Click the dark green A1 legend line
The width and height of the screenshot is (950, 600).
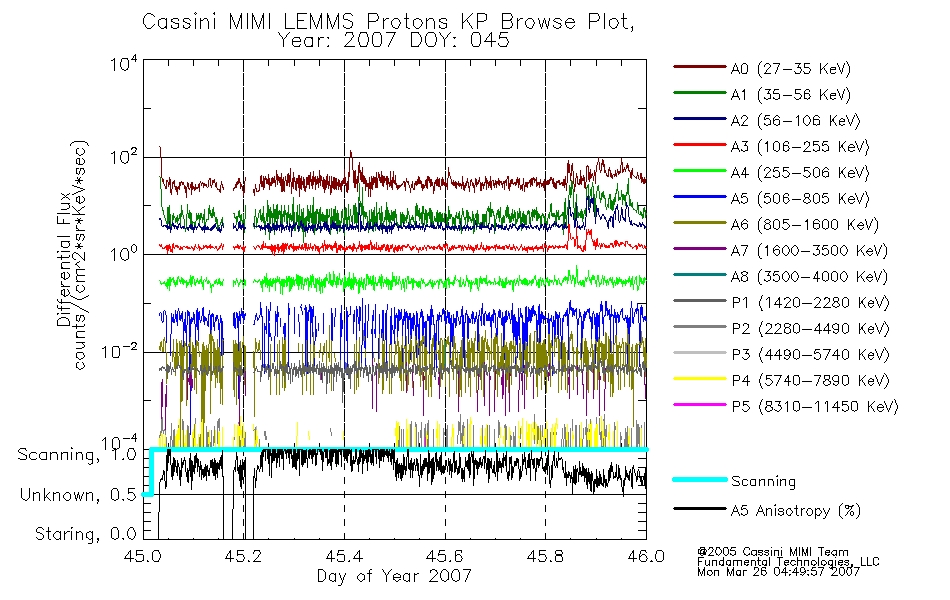699,93
